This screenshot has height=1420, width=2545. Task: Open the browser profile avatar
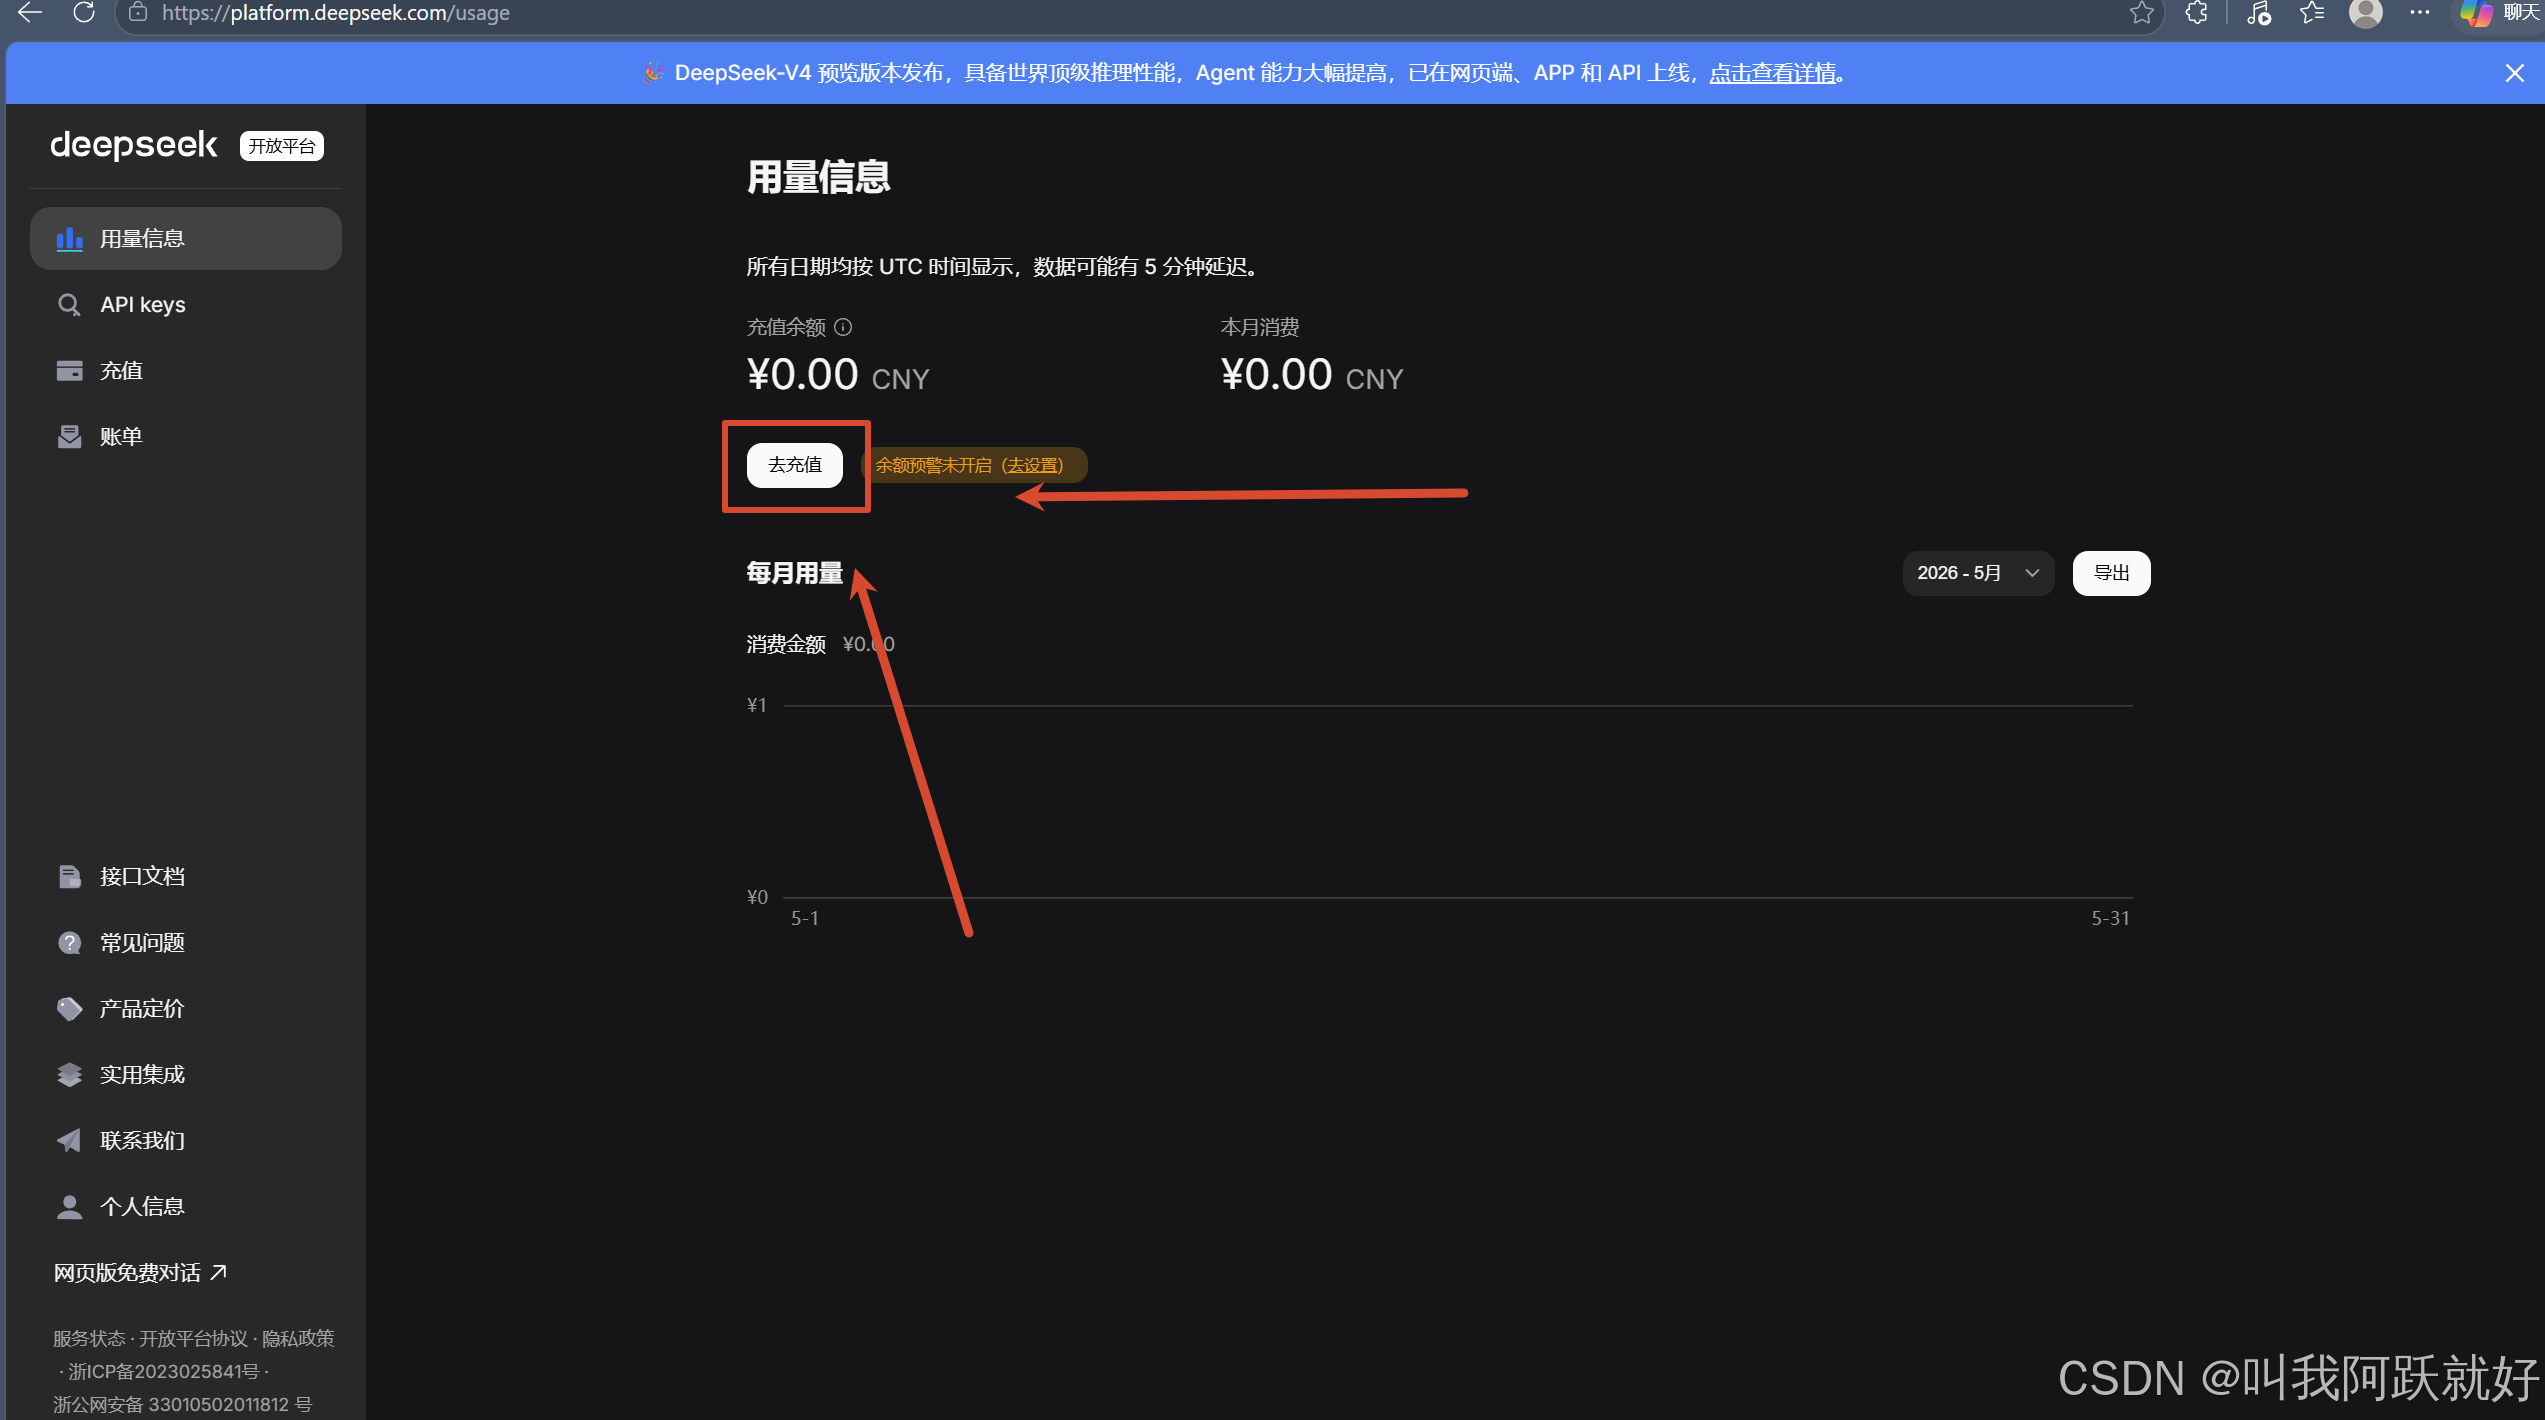pos(2365,12)
